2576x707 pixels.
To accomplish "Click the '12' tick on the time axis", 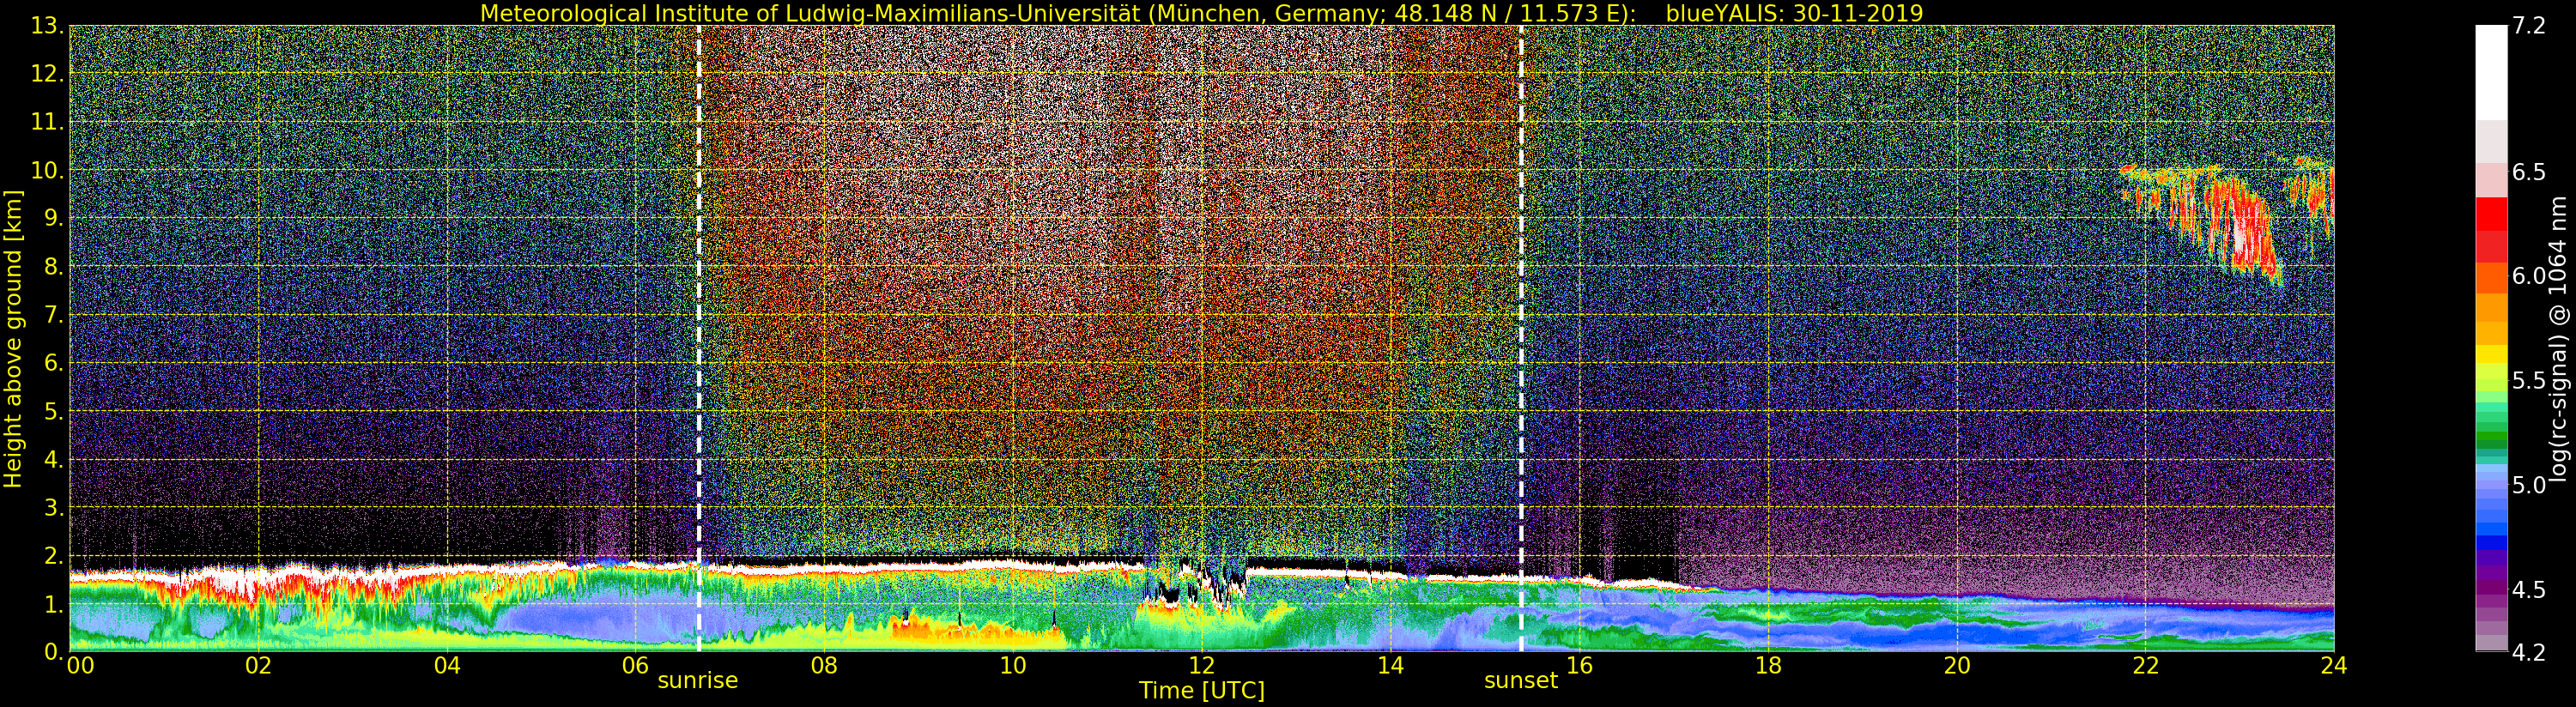I will tap(1201, 666).
